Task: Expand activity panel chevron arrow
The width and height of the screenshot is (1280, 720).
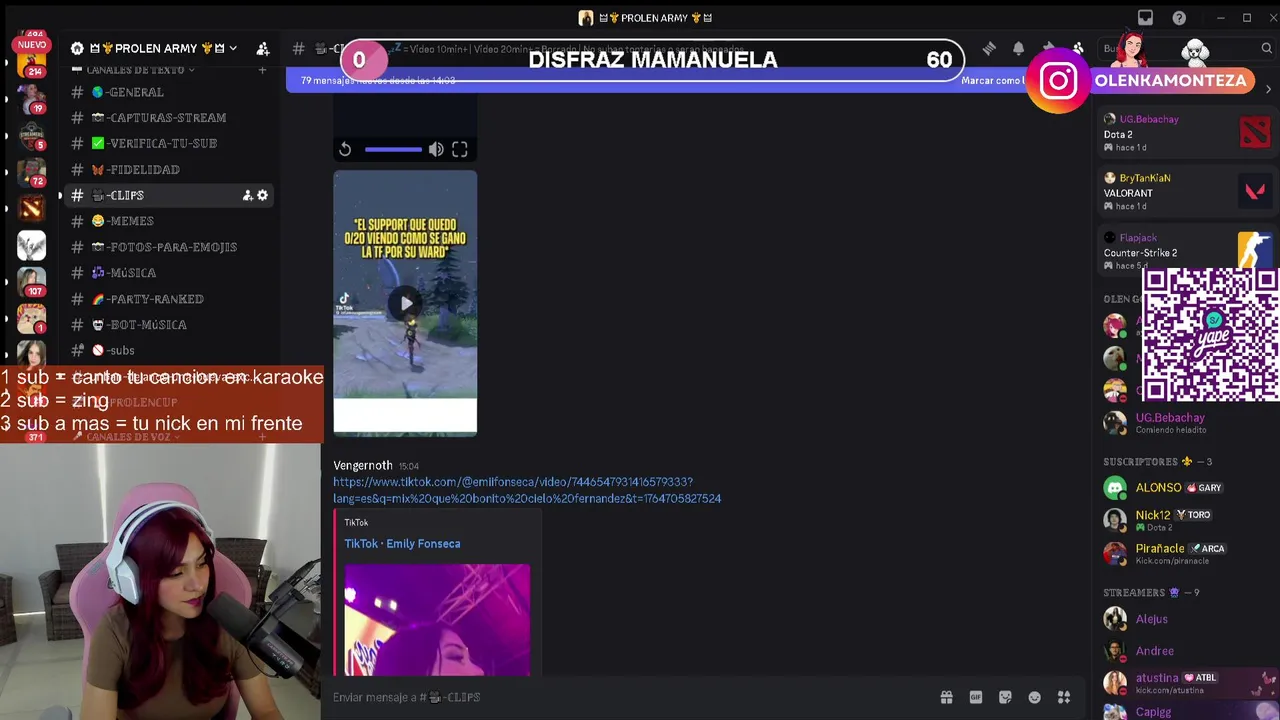Action: 1268,90
